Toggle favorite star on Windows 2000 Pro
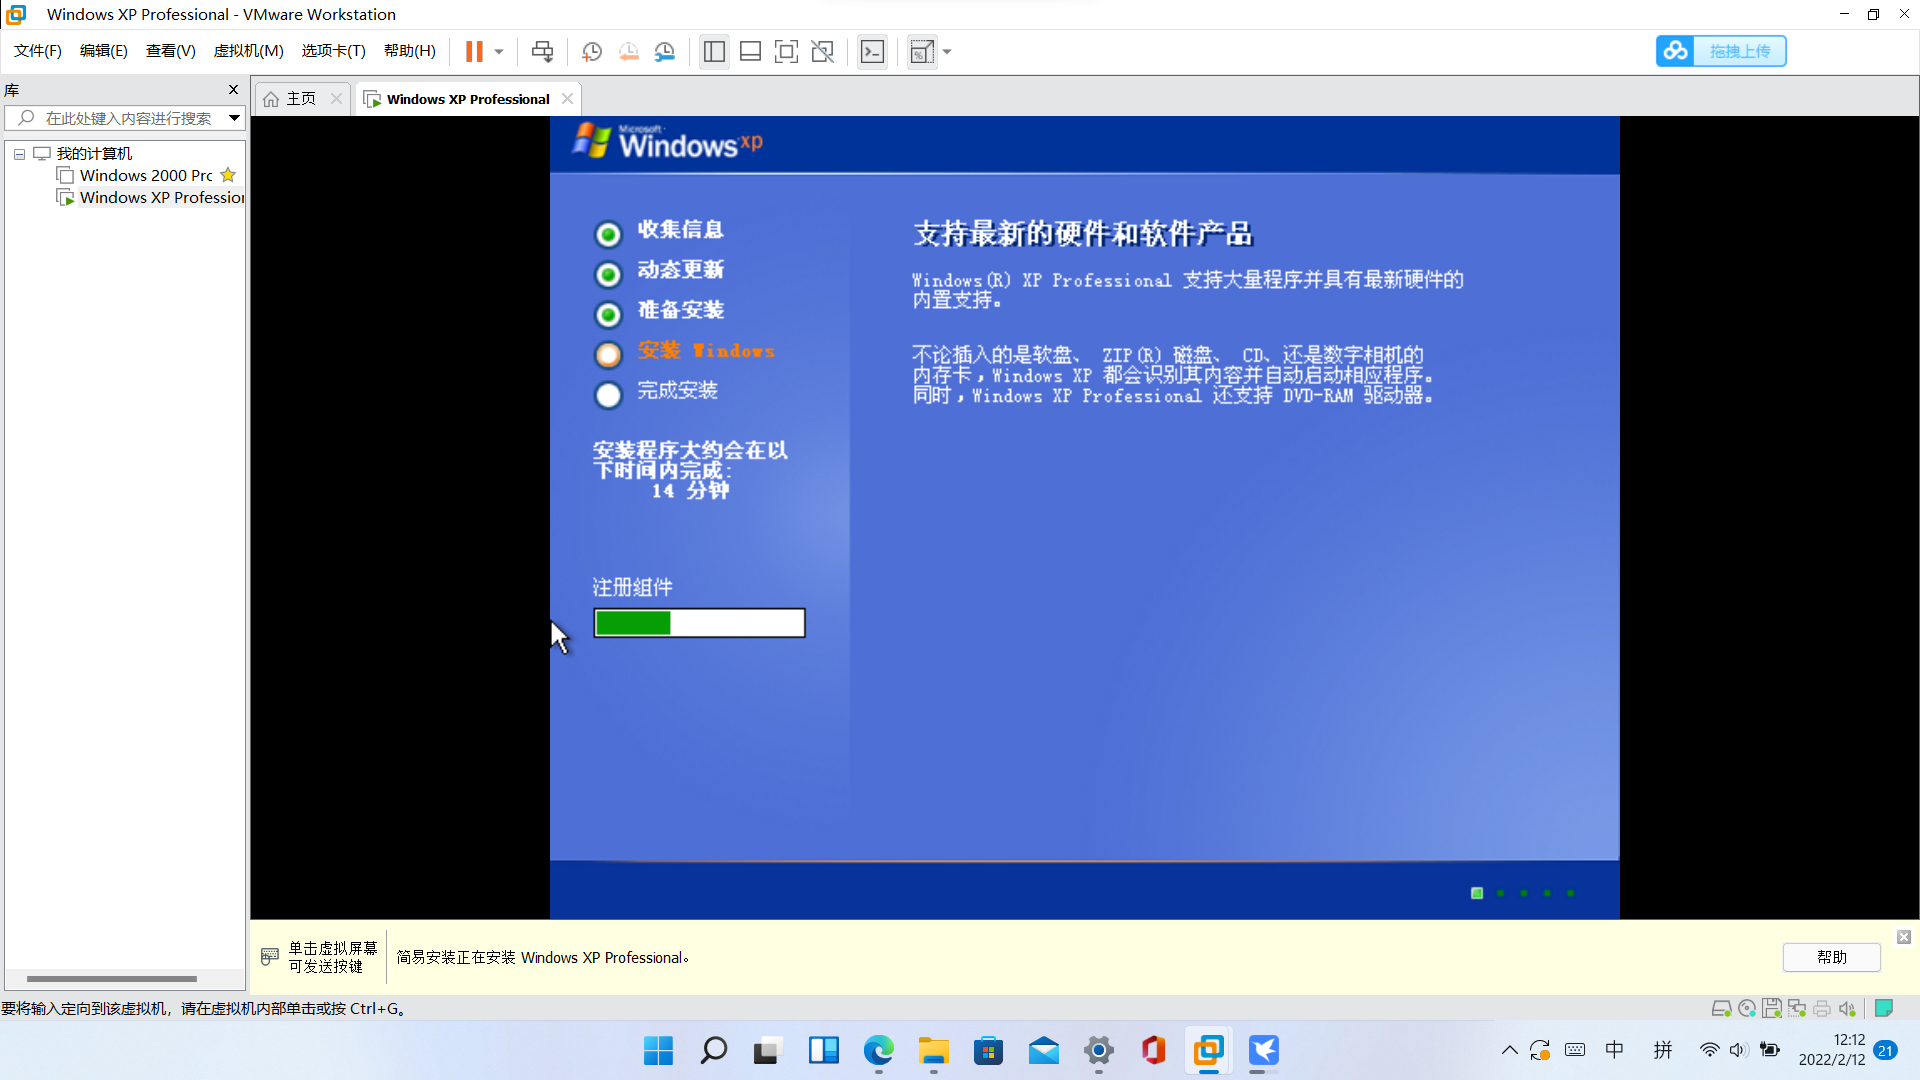The height and width of the screenshot is (1080, 1920). [228, 175]
